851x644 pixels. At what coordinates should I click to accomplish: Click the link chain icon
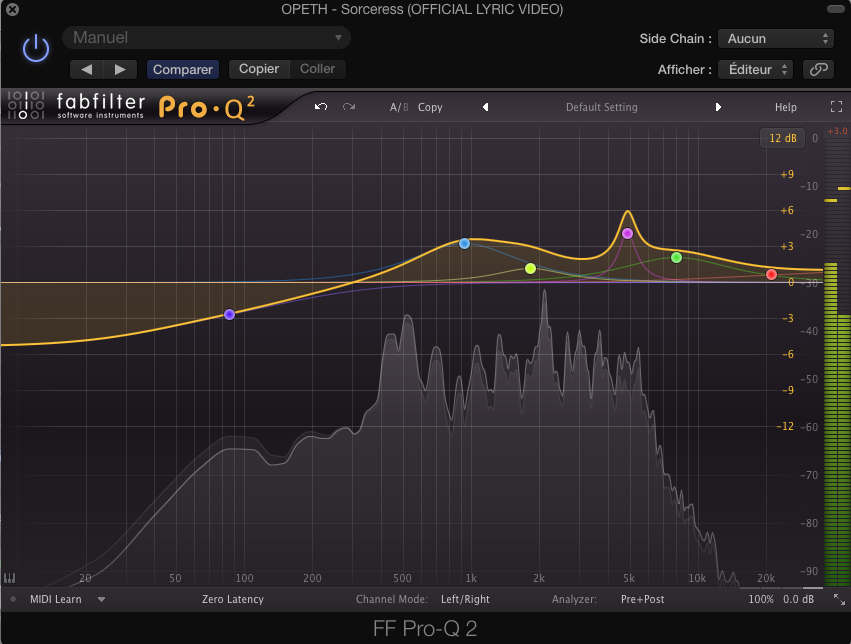818,69
